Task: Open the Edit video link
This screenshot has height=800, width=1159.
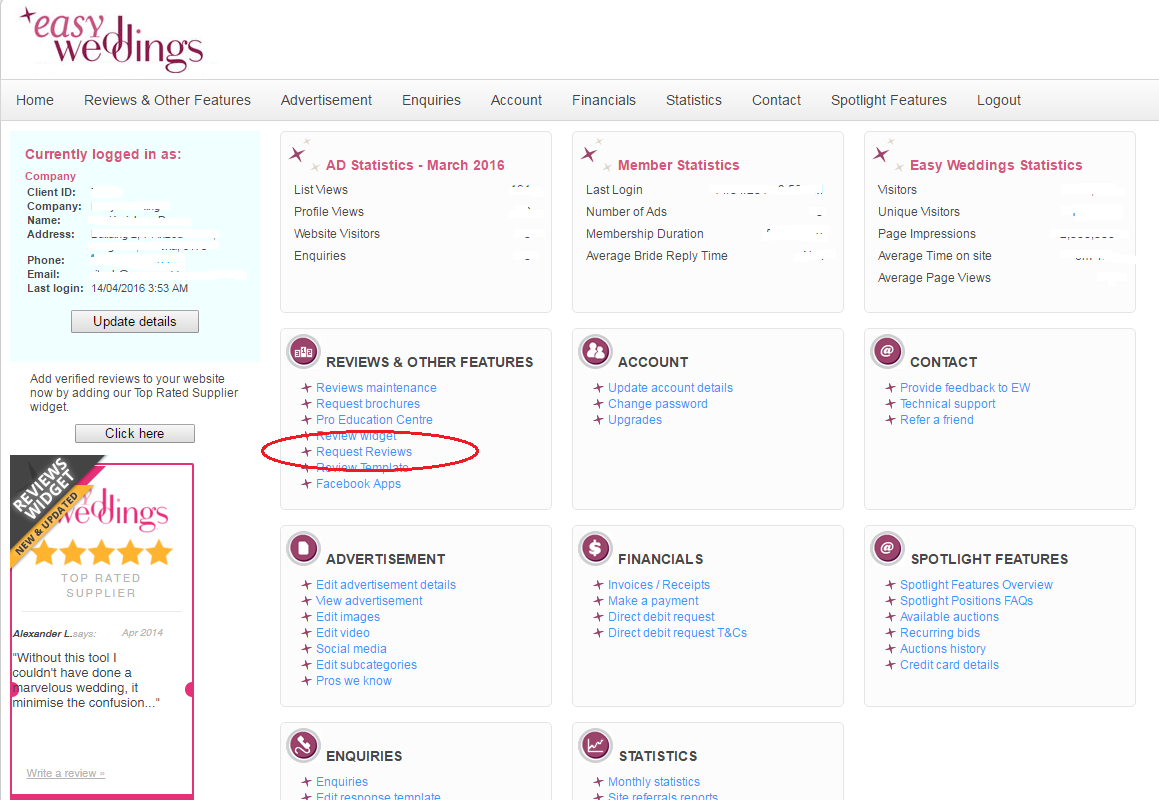Action: click(342, 633)
